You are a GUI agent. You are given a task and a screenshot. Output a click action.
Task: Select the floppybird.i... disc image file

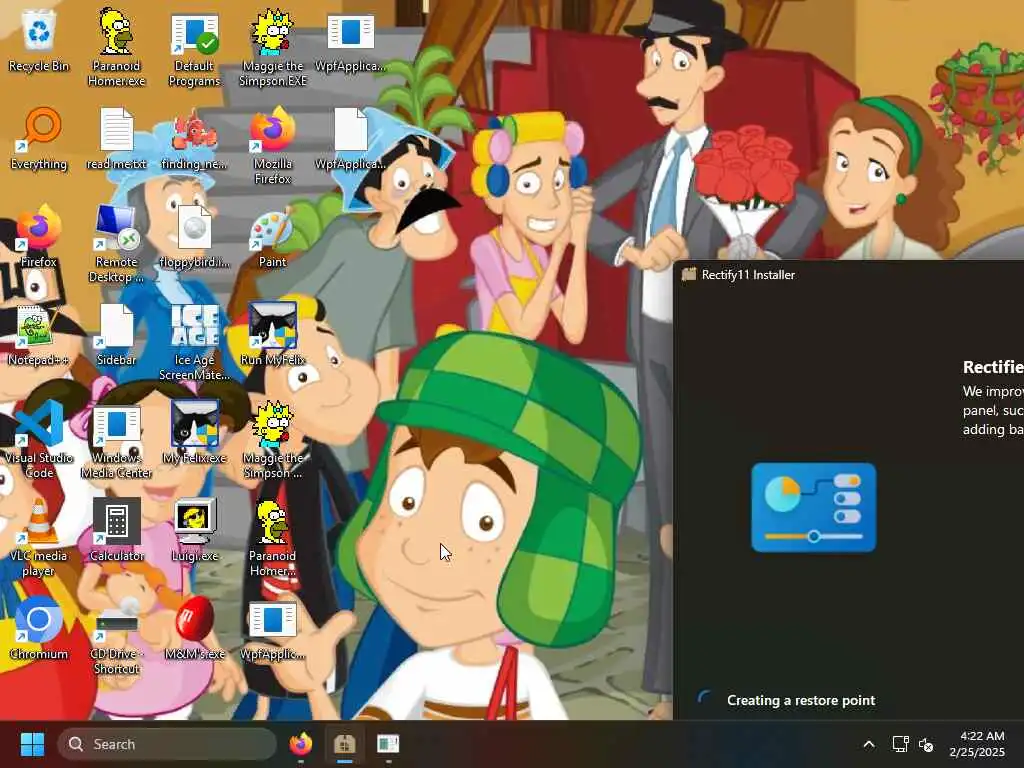click(x=194, y=236)
